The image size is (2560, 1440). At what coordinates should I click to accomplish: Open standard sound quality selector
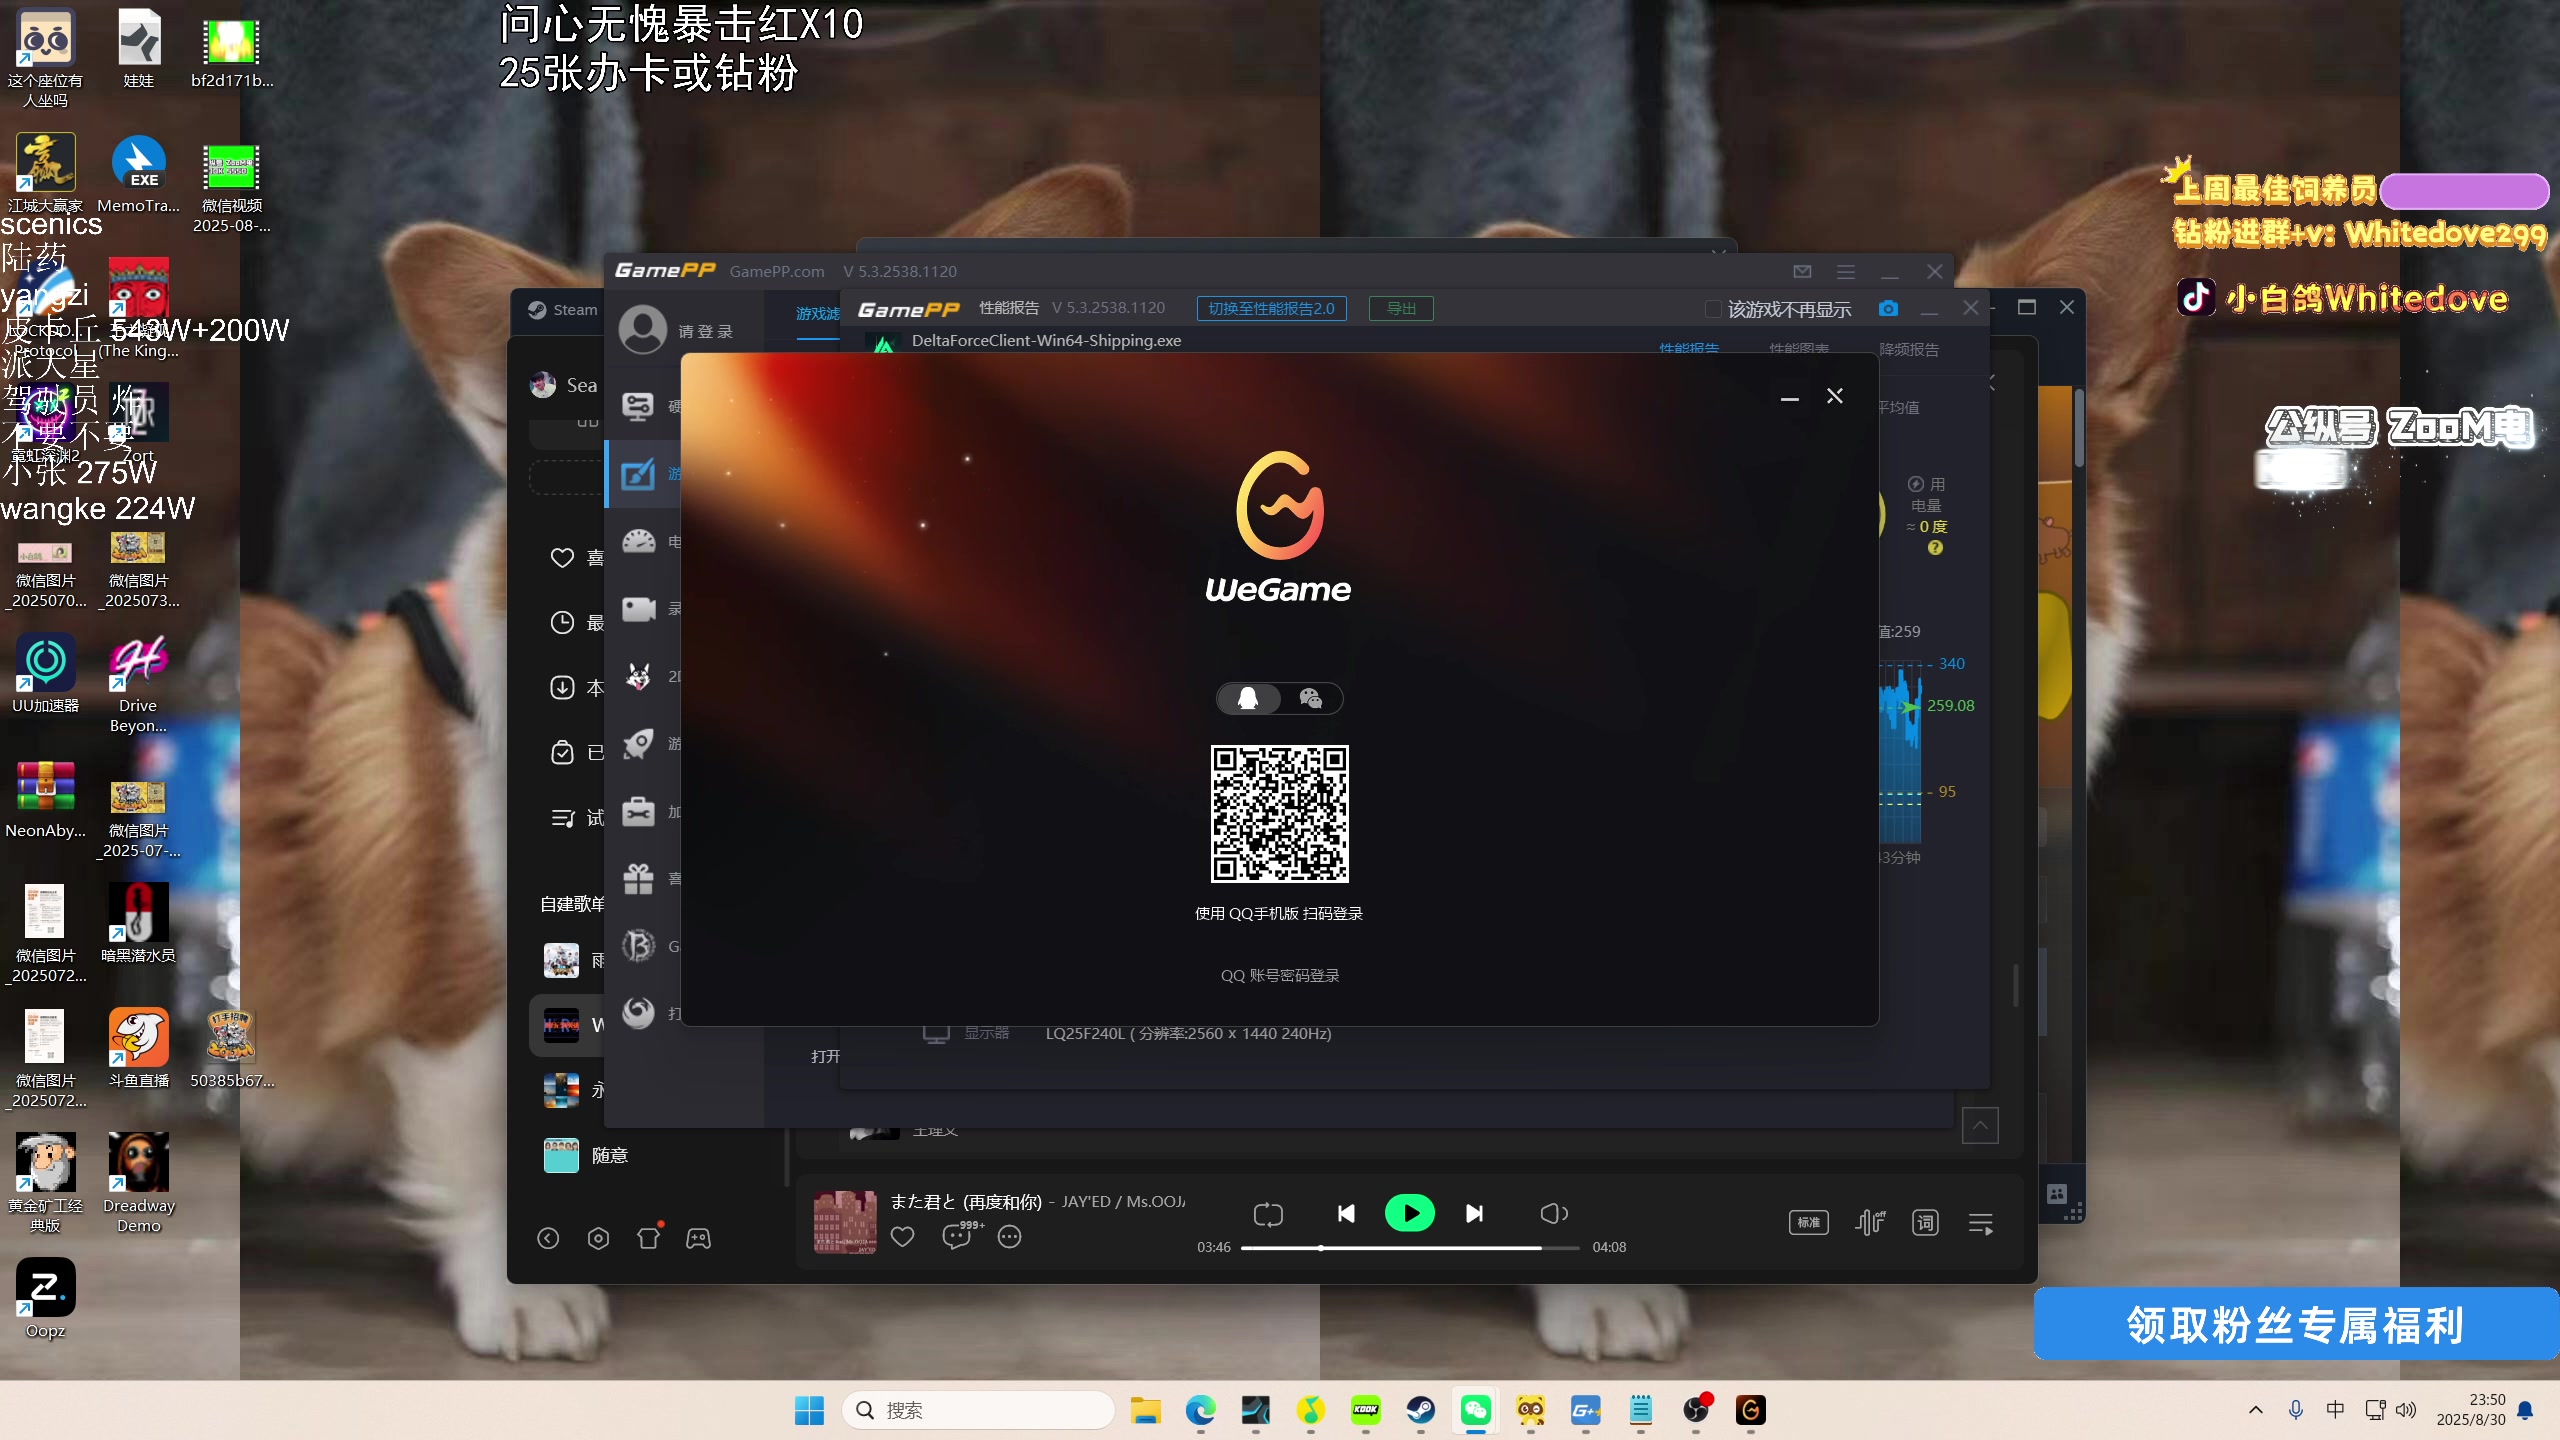[1808, 1222]
